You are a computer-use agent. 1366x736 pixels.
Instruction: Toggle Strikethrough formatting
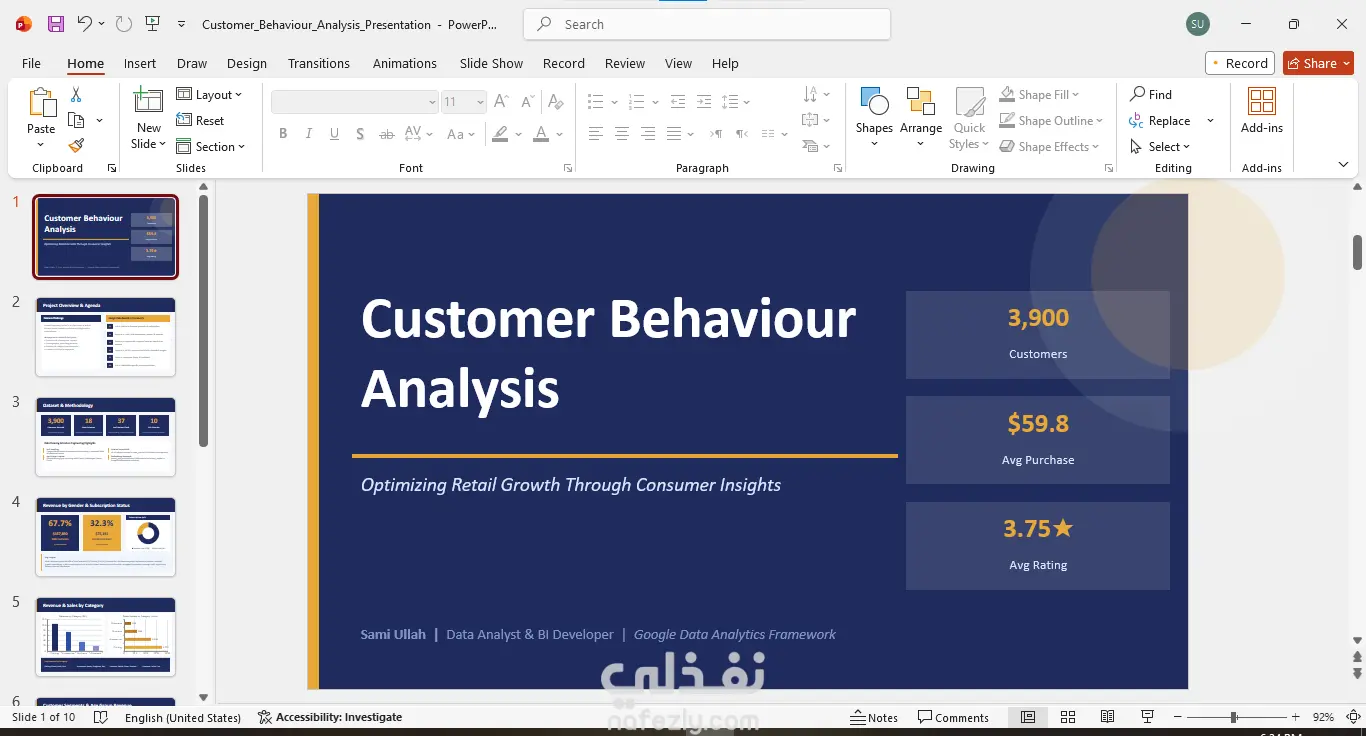[386, 134]
